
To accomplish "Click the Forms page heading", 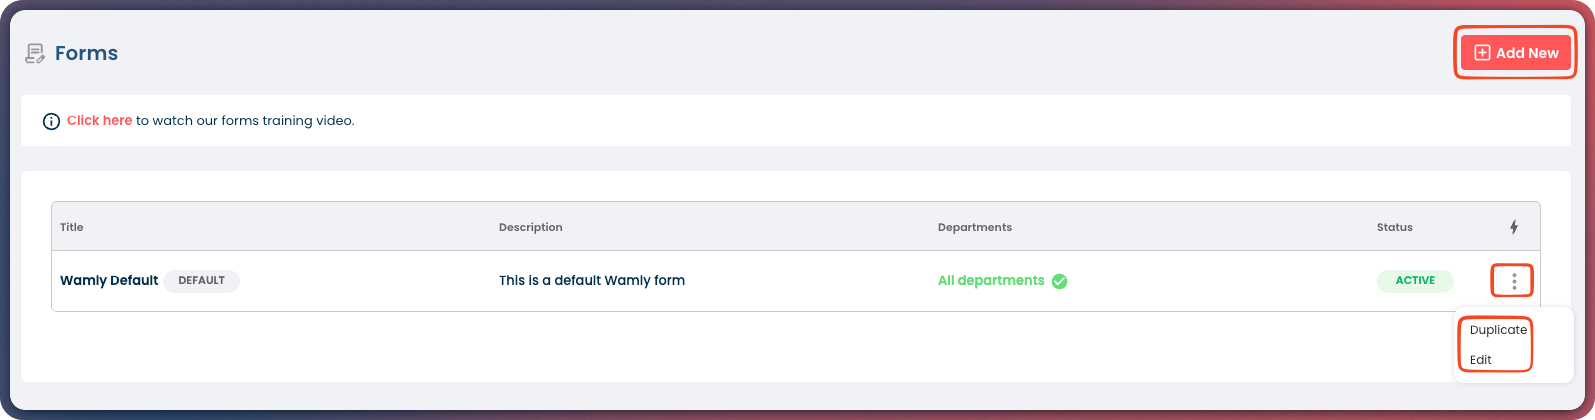I will coord(86,54).
